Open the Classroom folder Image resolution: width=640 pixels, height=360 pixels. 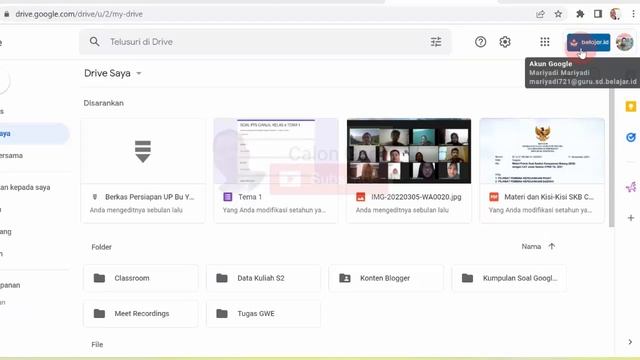[141, 278]
